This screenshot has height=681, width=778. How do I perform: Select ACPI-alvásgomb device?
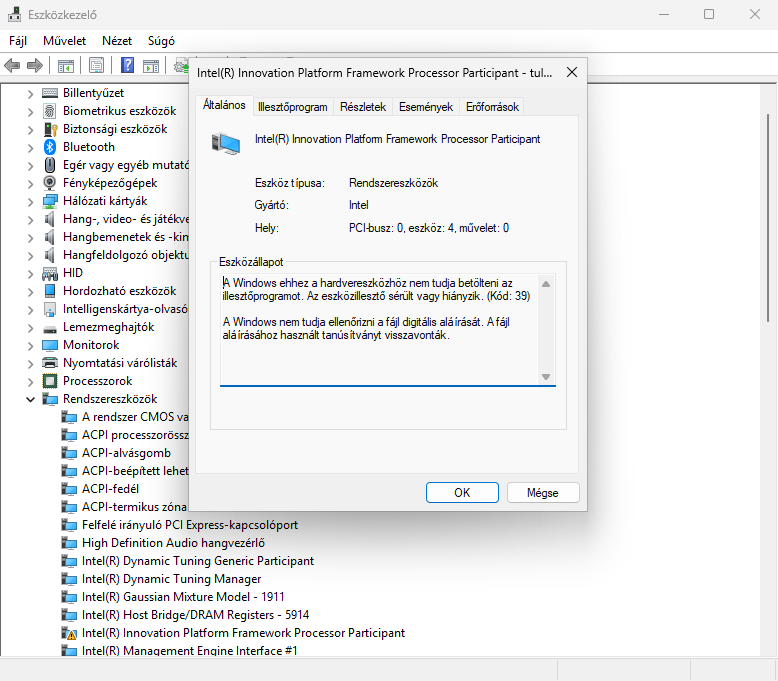click(126, 453)
